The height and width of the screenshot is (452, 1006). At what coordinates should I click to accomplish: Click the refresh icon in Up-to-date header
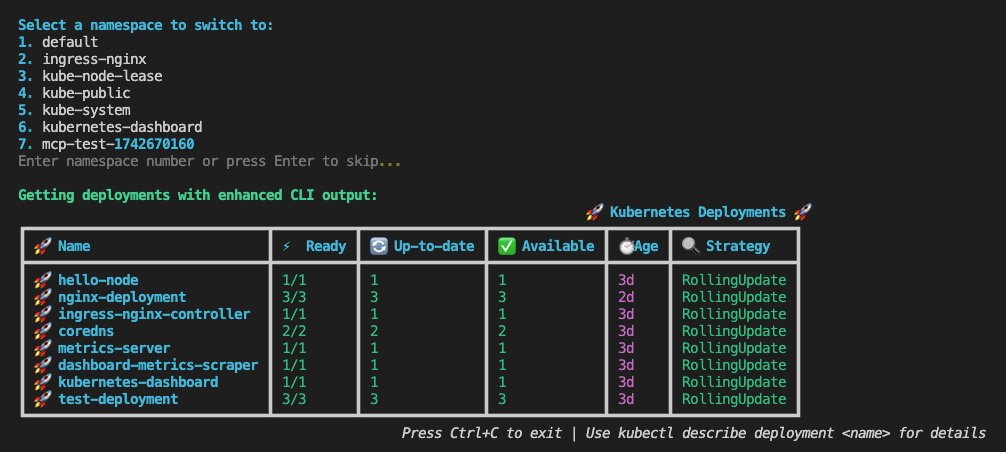[x=379, y=246]
